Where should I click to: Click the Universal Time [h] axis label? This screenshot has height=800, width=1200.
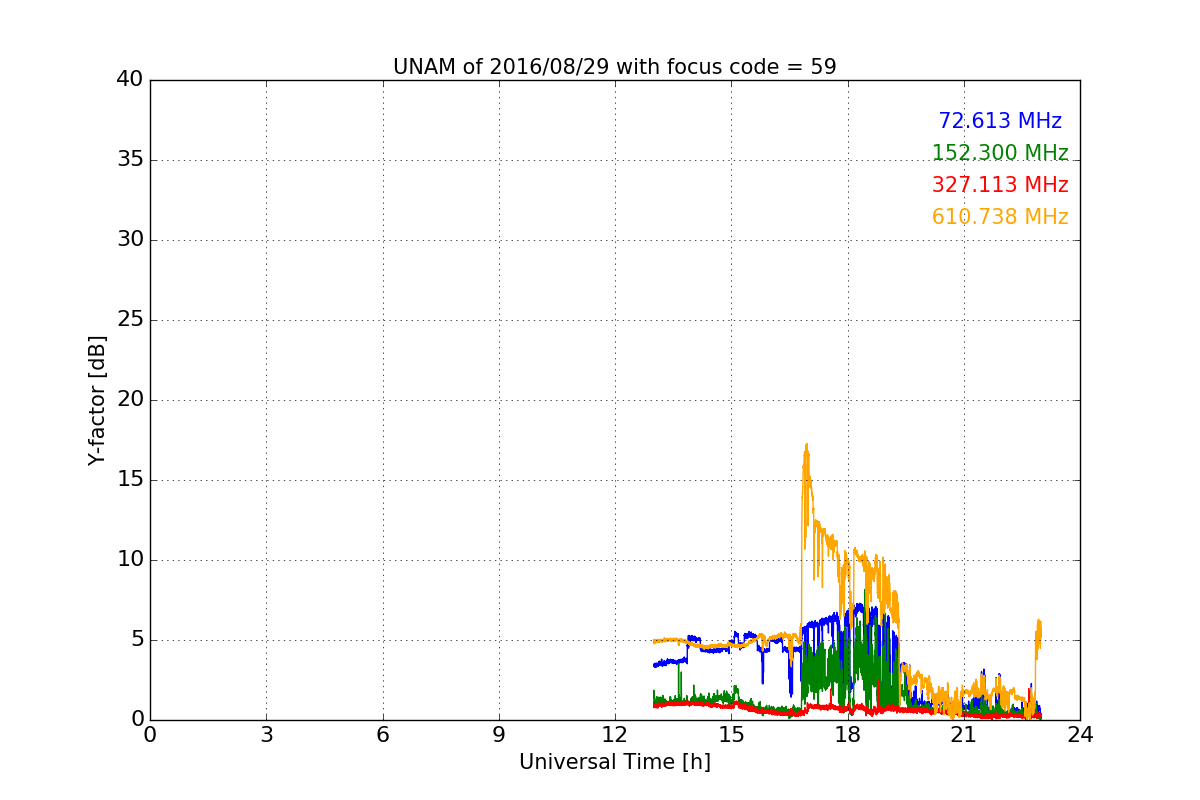(x=614, y=762)
